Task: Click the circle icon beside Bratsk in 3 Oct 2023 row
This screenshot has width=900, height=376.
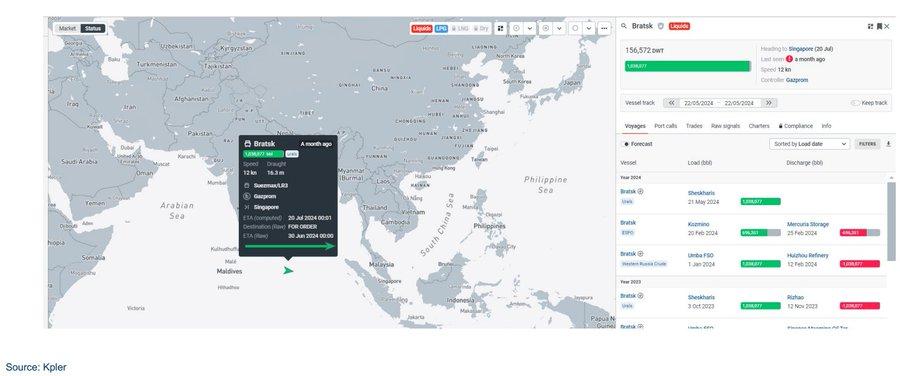Action: 640,296
